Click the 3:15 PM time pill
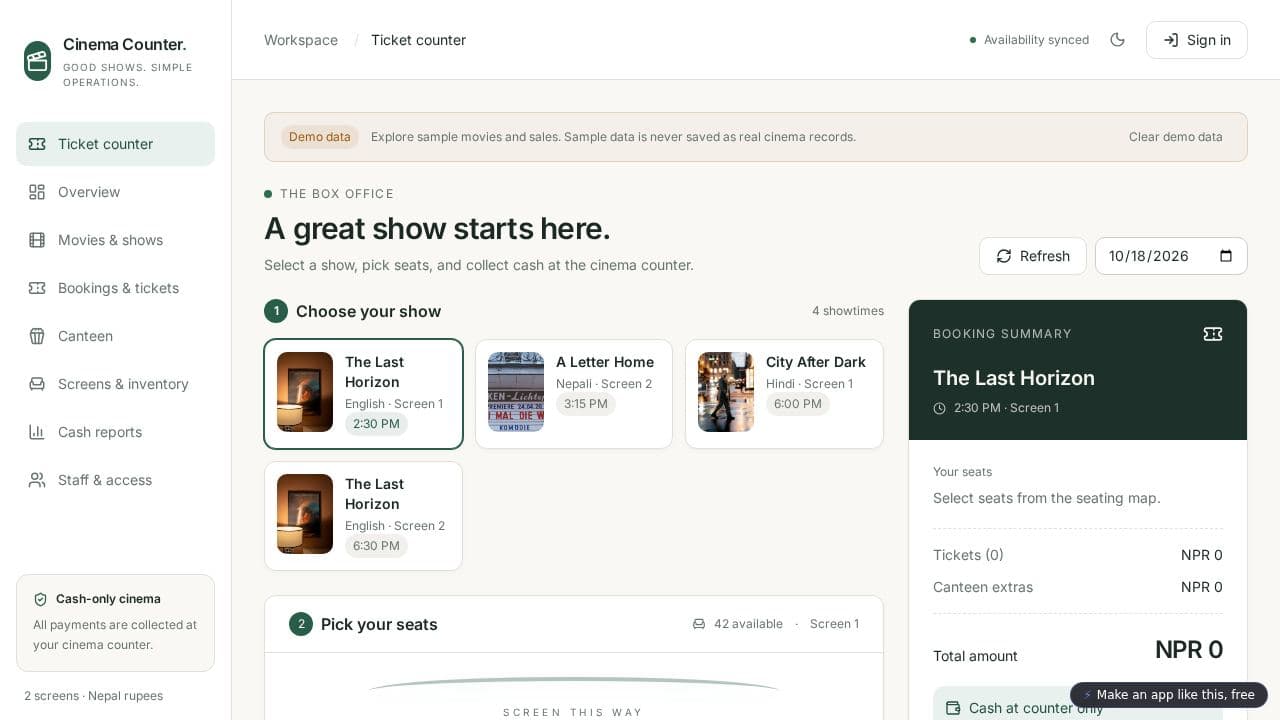The width and height of the screenshot is (1280, 720). [x=586, y=404]
